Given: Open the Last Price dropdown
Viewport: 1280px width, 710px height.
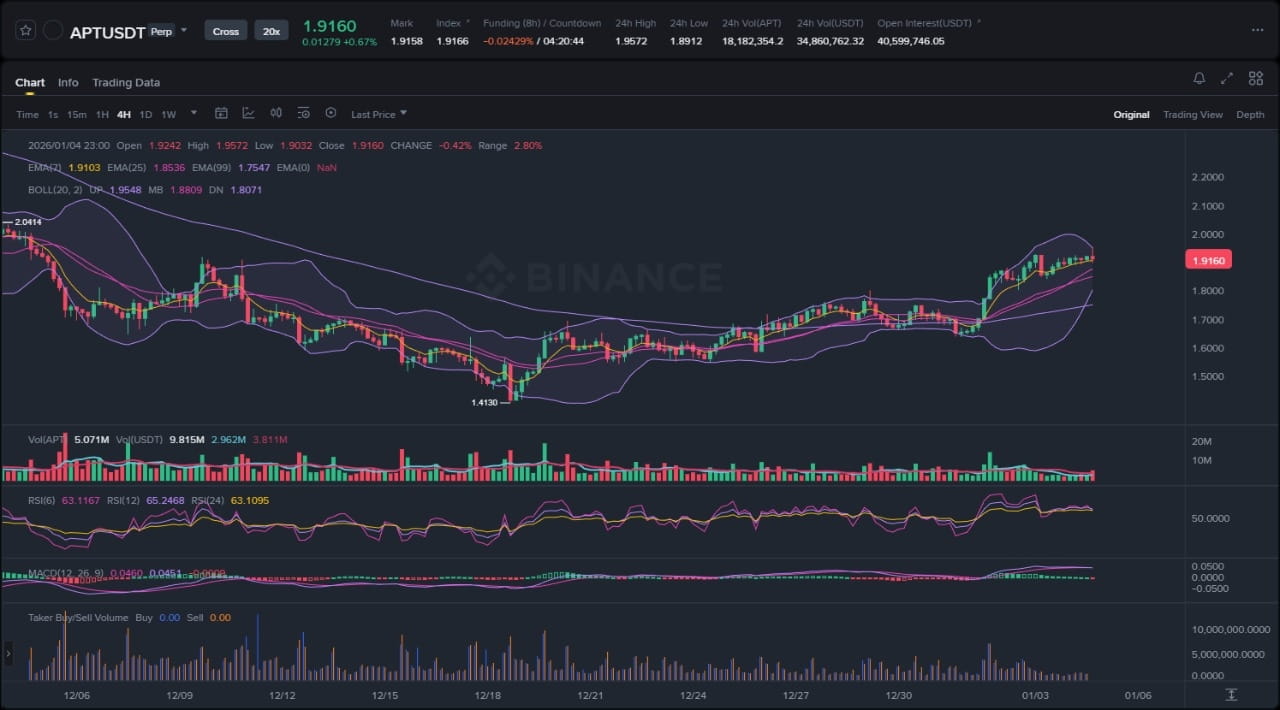Looking at the screenshot, I should pos(379,114).
